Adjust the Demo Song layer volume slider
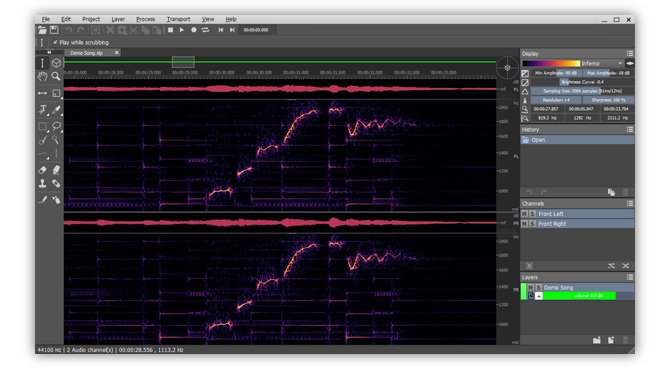 (x=588, y=296)
